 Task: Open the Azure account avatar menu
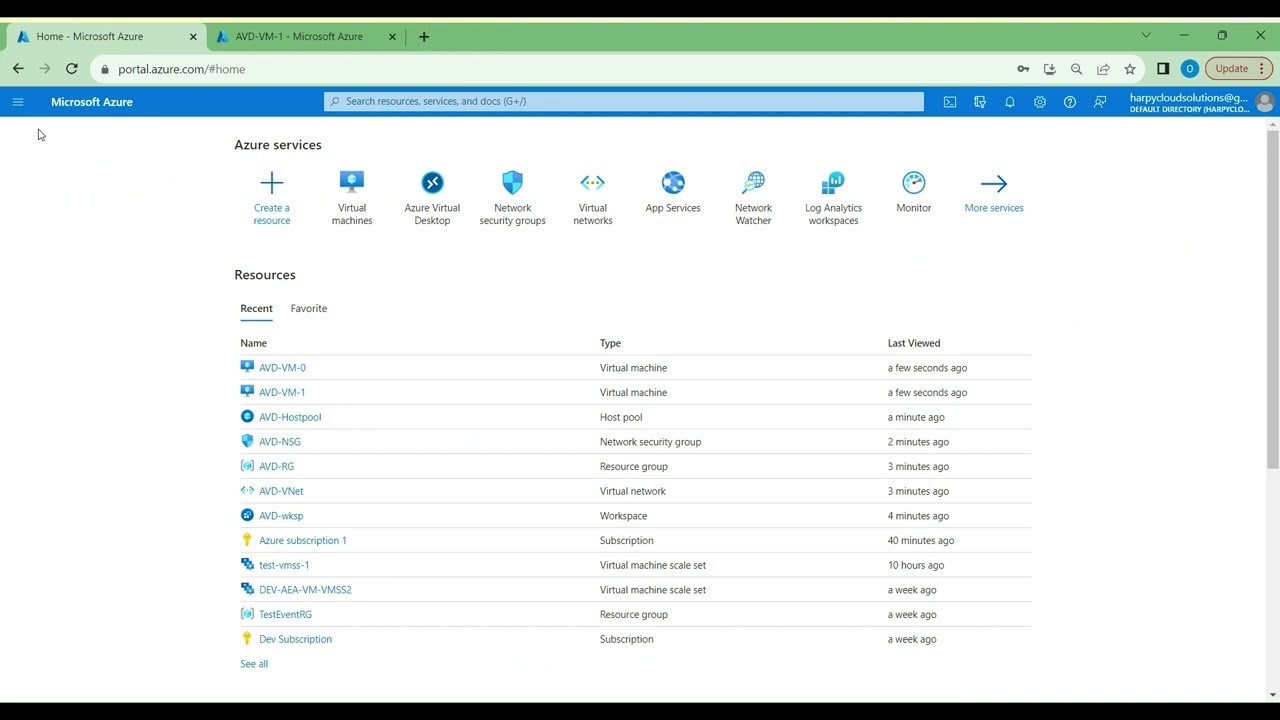1265,102
